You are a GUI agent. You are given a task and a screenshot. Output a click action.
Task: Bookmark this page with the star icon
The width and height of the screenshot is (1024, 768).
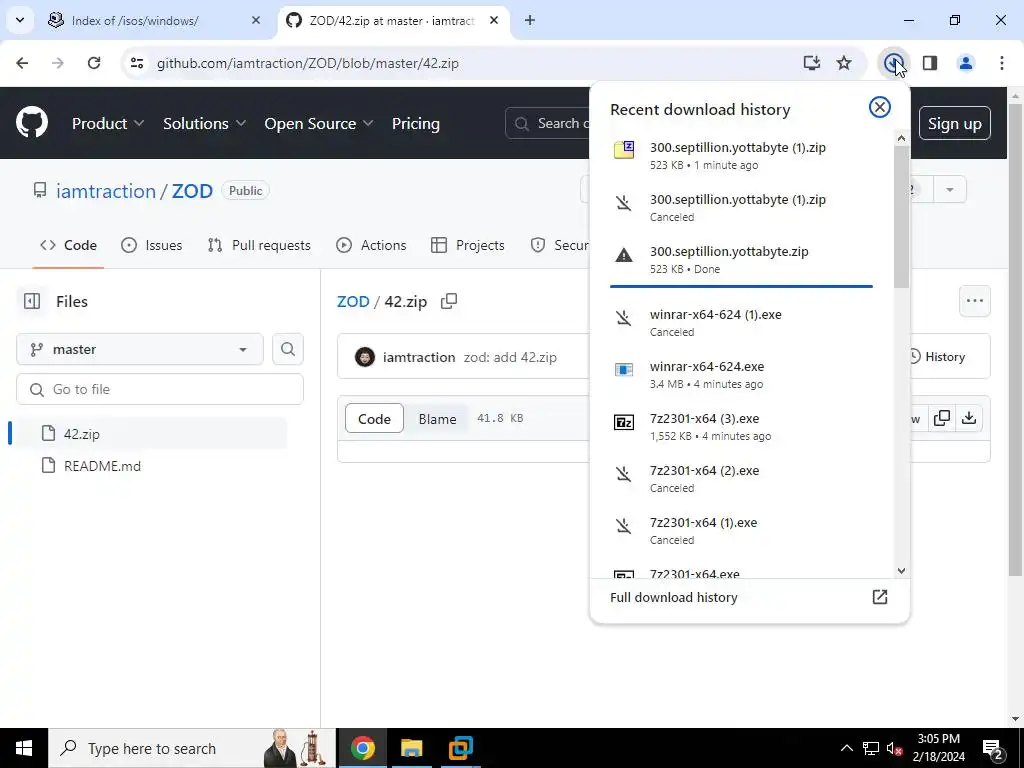point(844,63)
